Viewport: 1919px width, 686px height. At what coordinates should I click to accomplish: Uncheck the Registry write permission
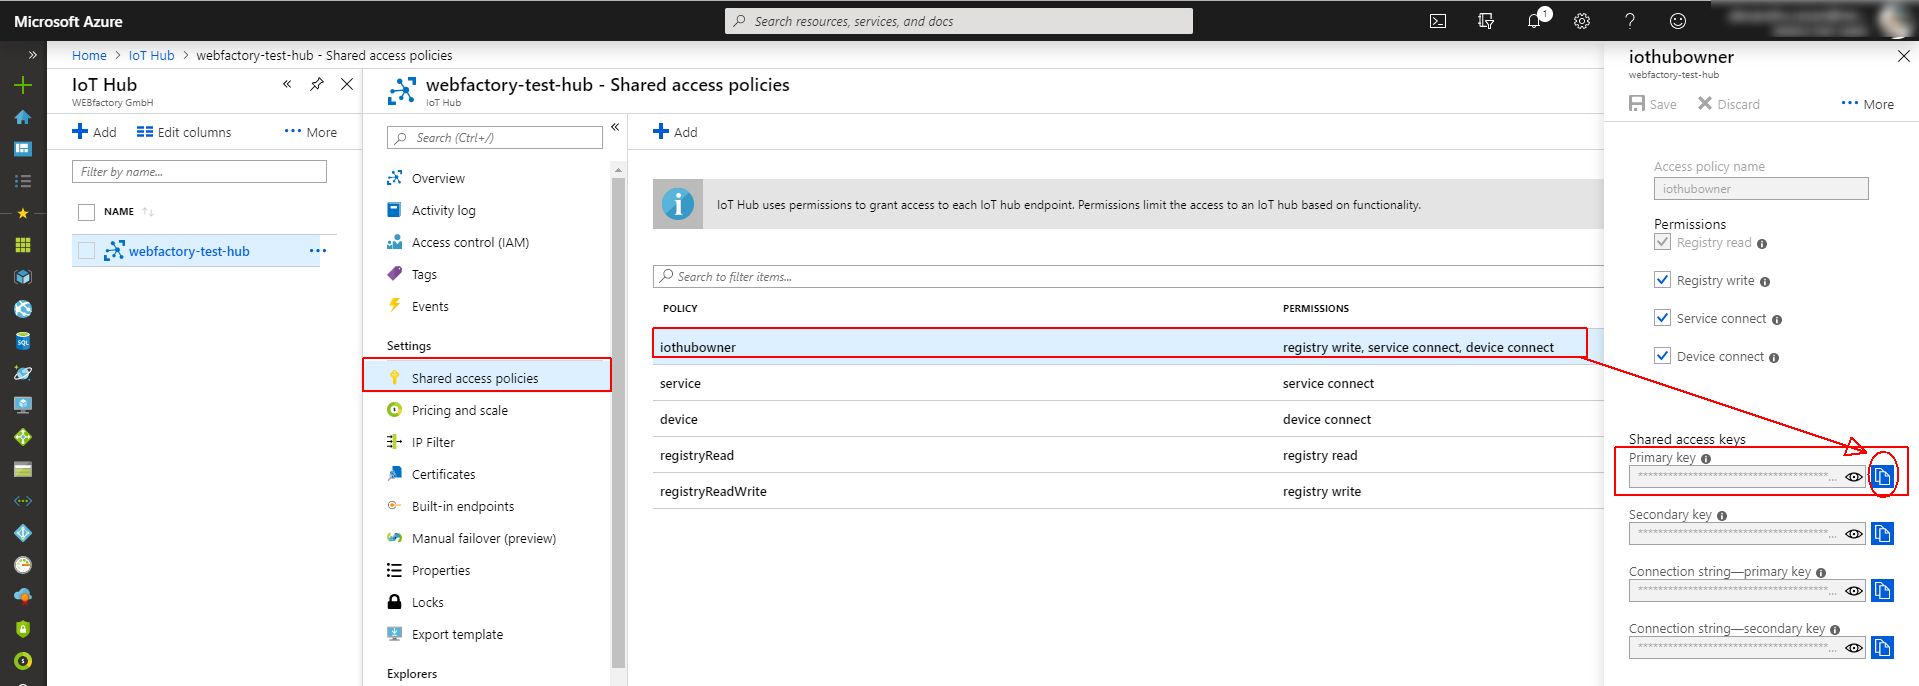point(1662,280)
